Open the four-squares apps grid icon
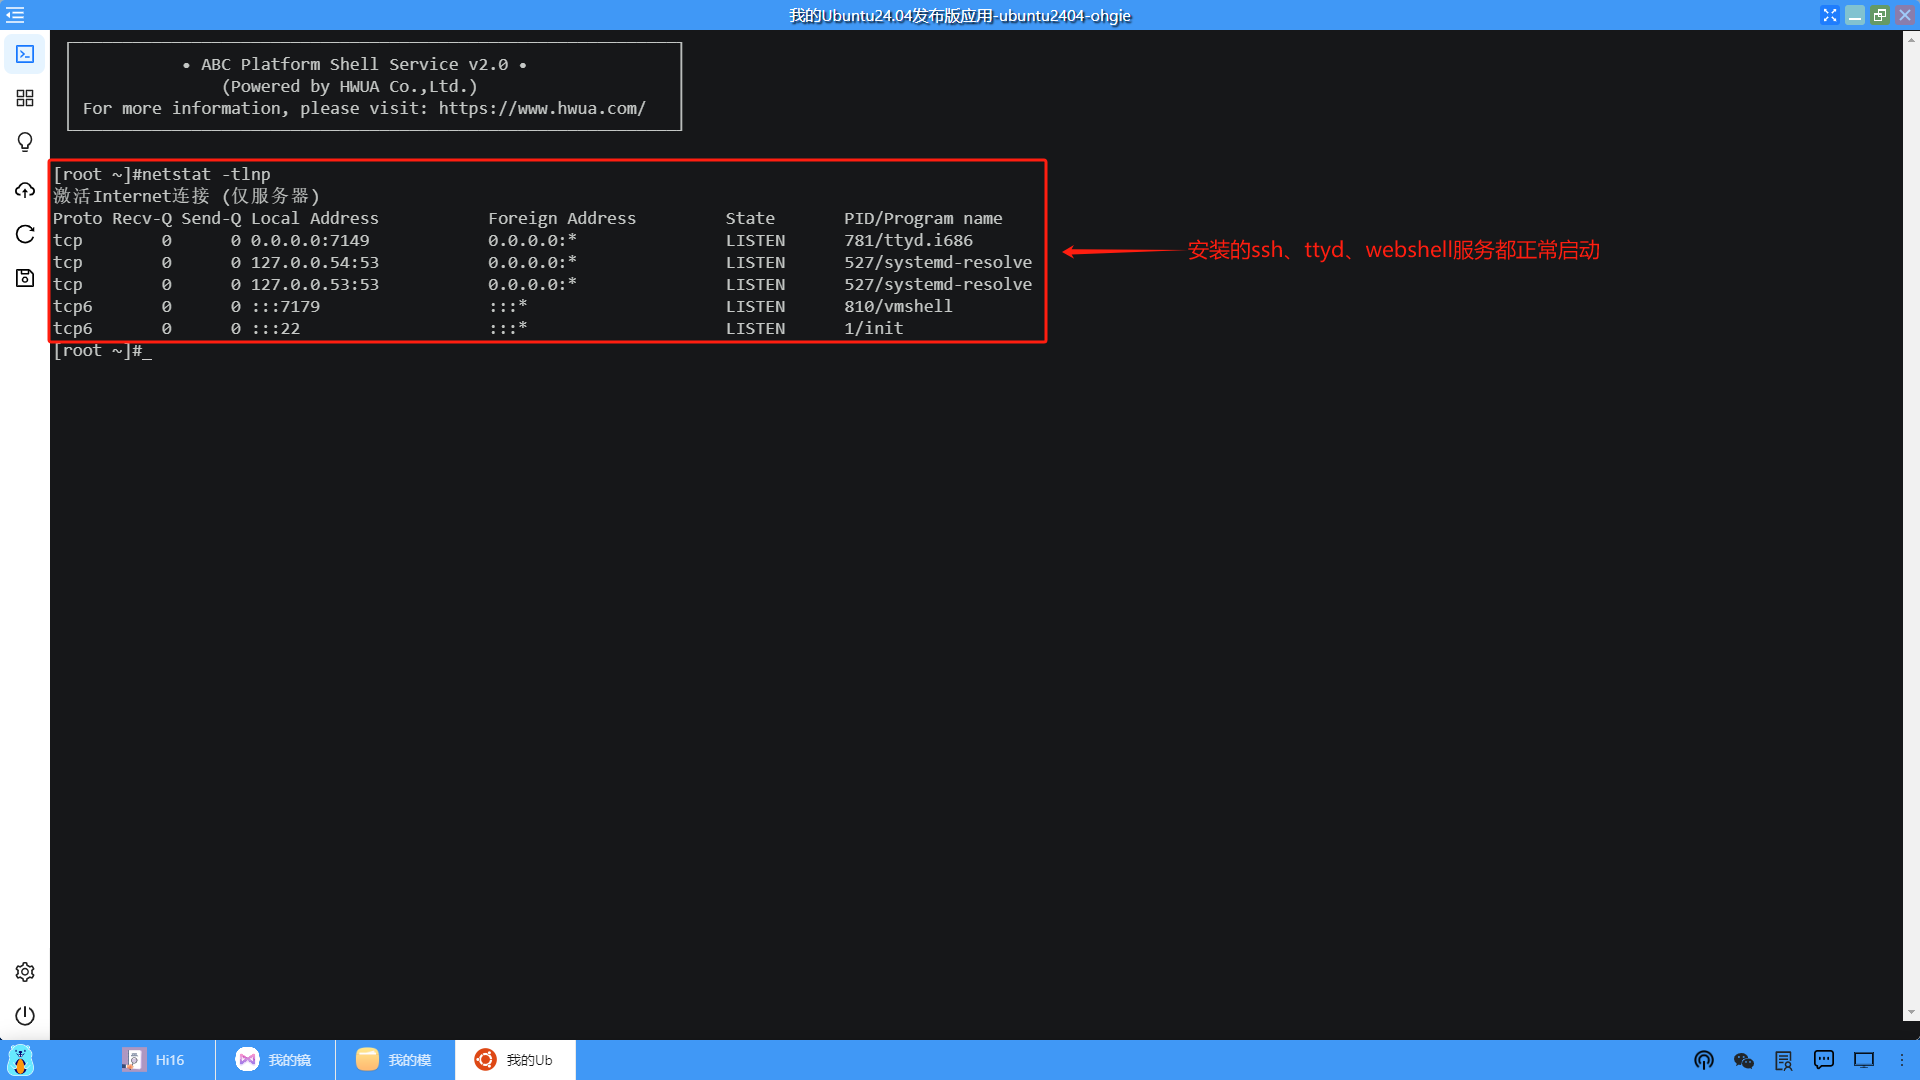Image resolution: width=1920 pixels, height=1080 pixels. click(25, 98)
